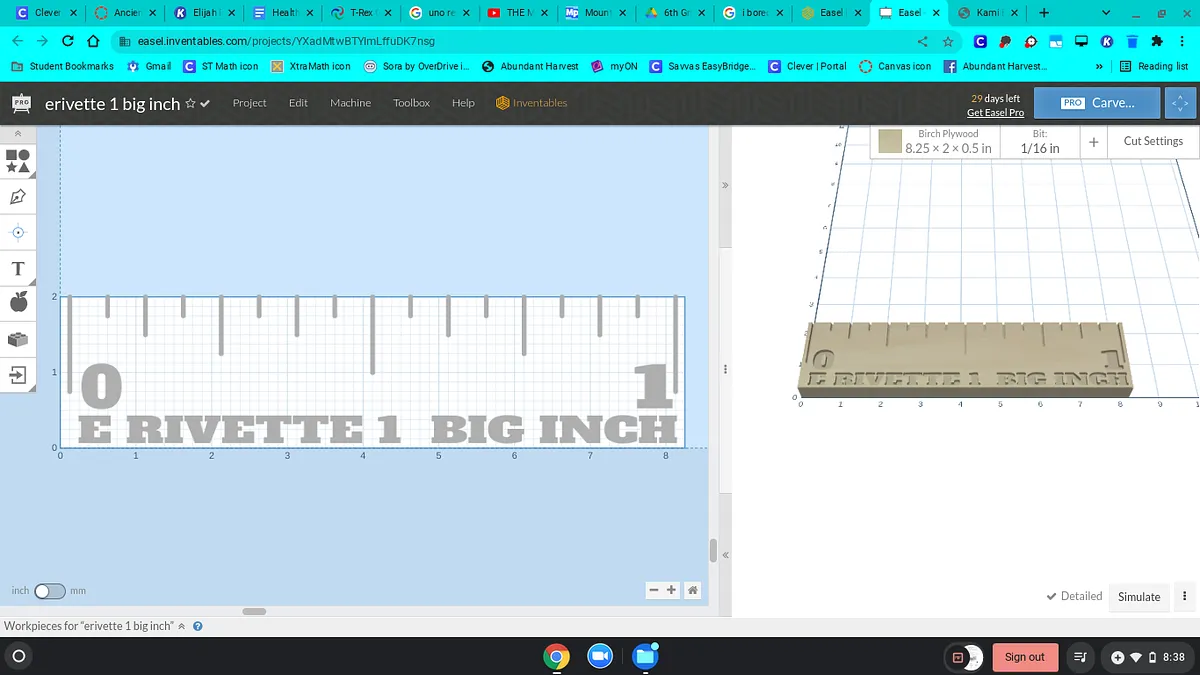Image resolution: width=1200 pixels, height=675 pixels.
Task: Click the home reset view icon
Action: pyautogui.click(x=693, y=590)
